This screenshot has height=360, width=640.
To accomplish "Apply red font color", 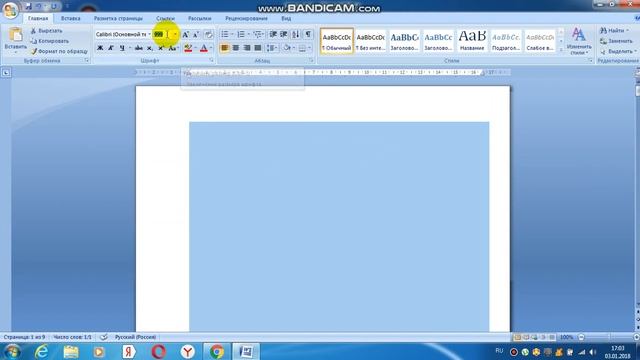I will tap(204, 48).
